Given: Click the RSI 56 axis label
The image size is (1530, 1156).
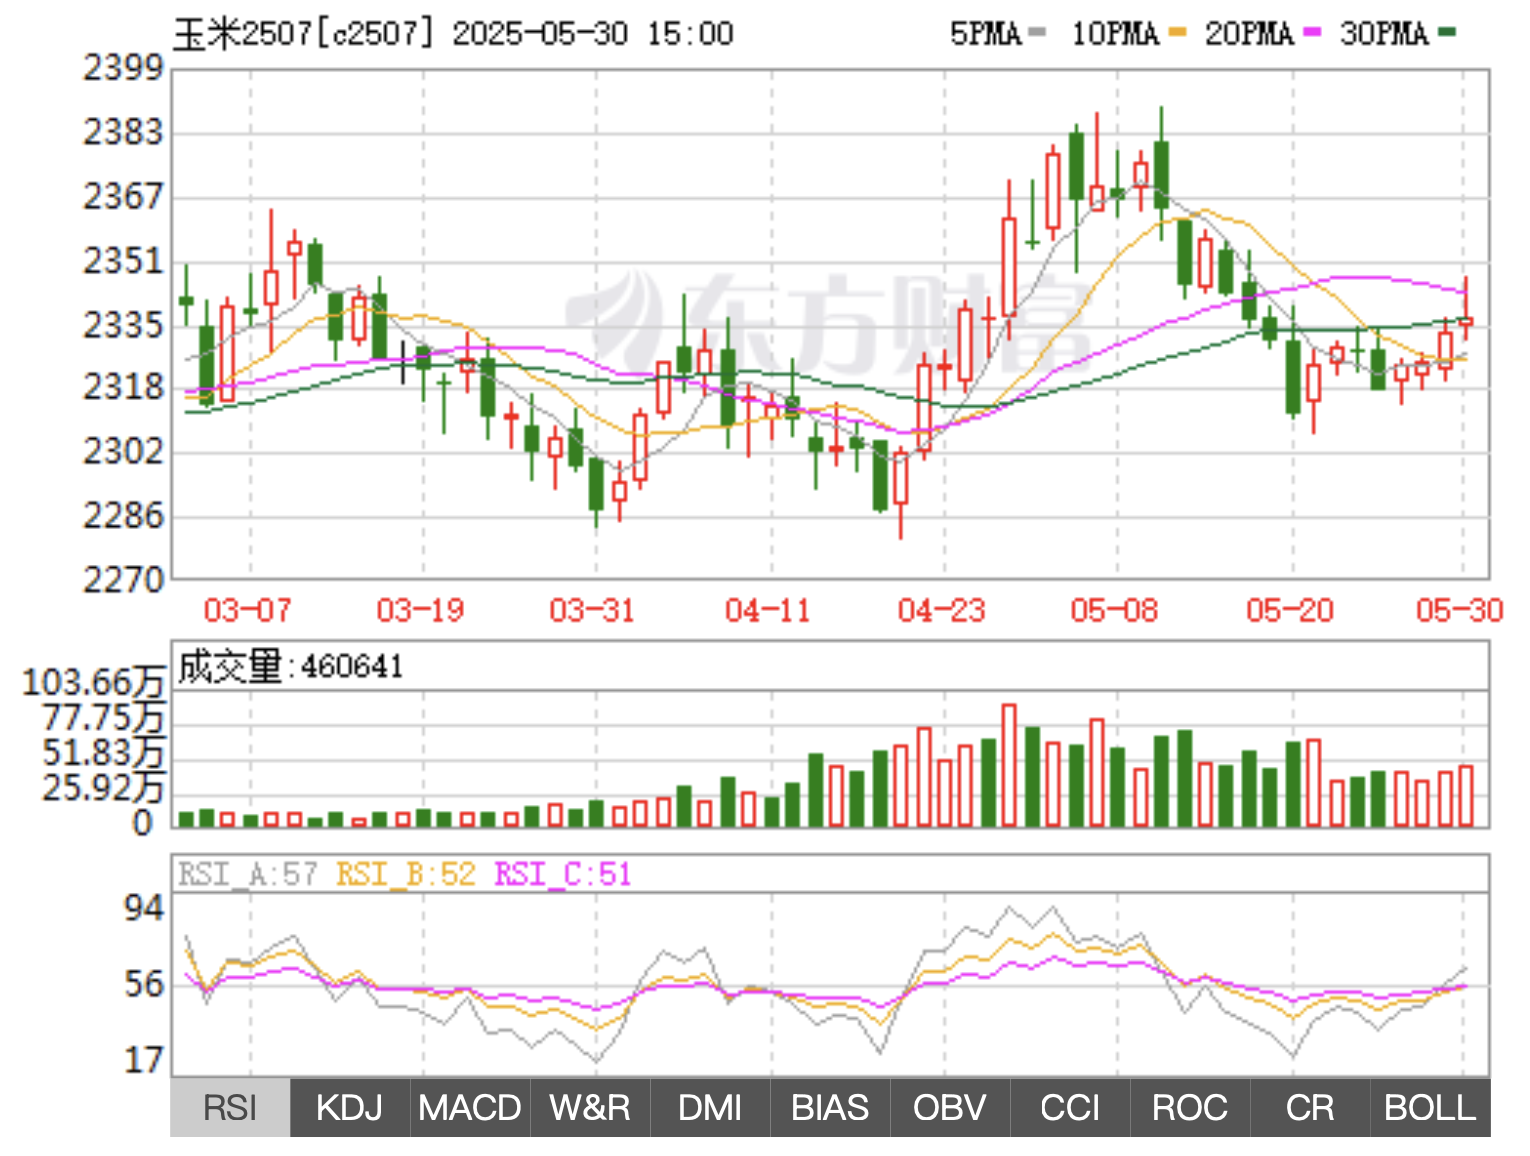Looking at the screenshot, I should [143, 985].
